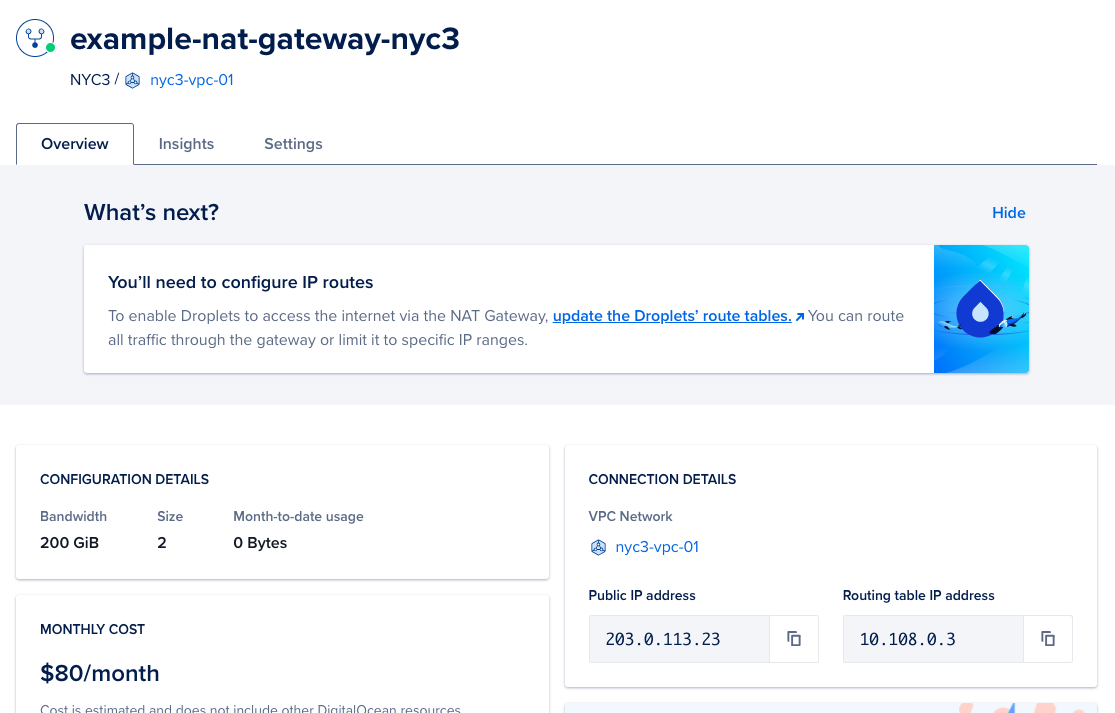Select the Public IP address text field

(679, 638)
